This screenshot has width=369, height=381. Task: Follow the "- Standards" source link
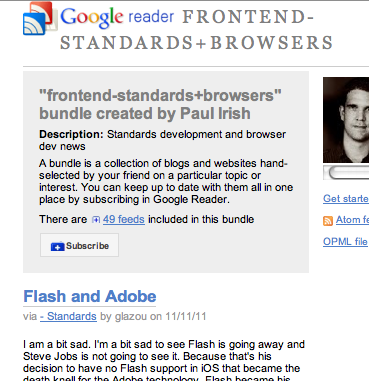(x=68, y=316)
